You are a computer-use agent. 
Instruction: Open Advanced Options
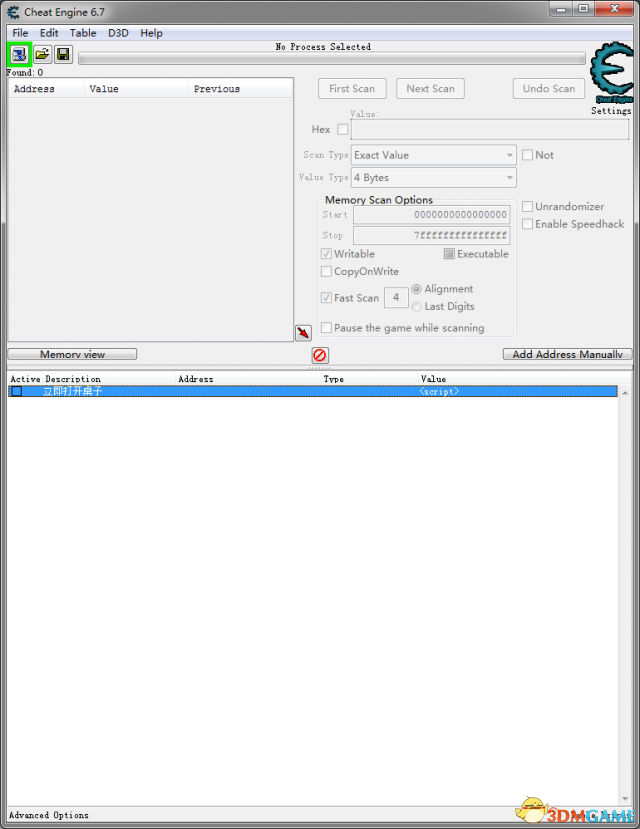[49, 815]
